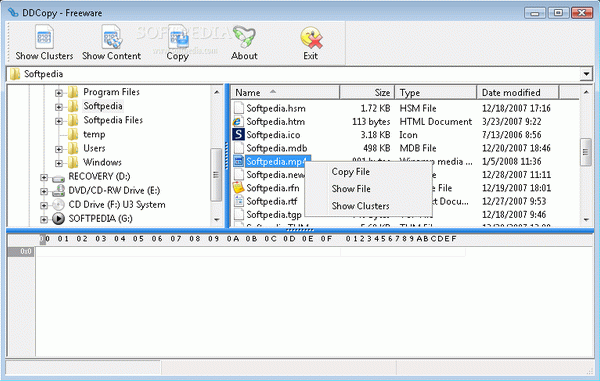
Task: Select the Softpedia.tgp file name
Action: 274,215
